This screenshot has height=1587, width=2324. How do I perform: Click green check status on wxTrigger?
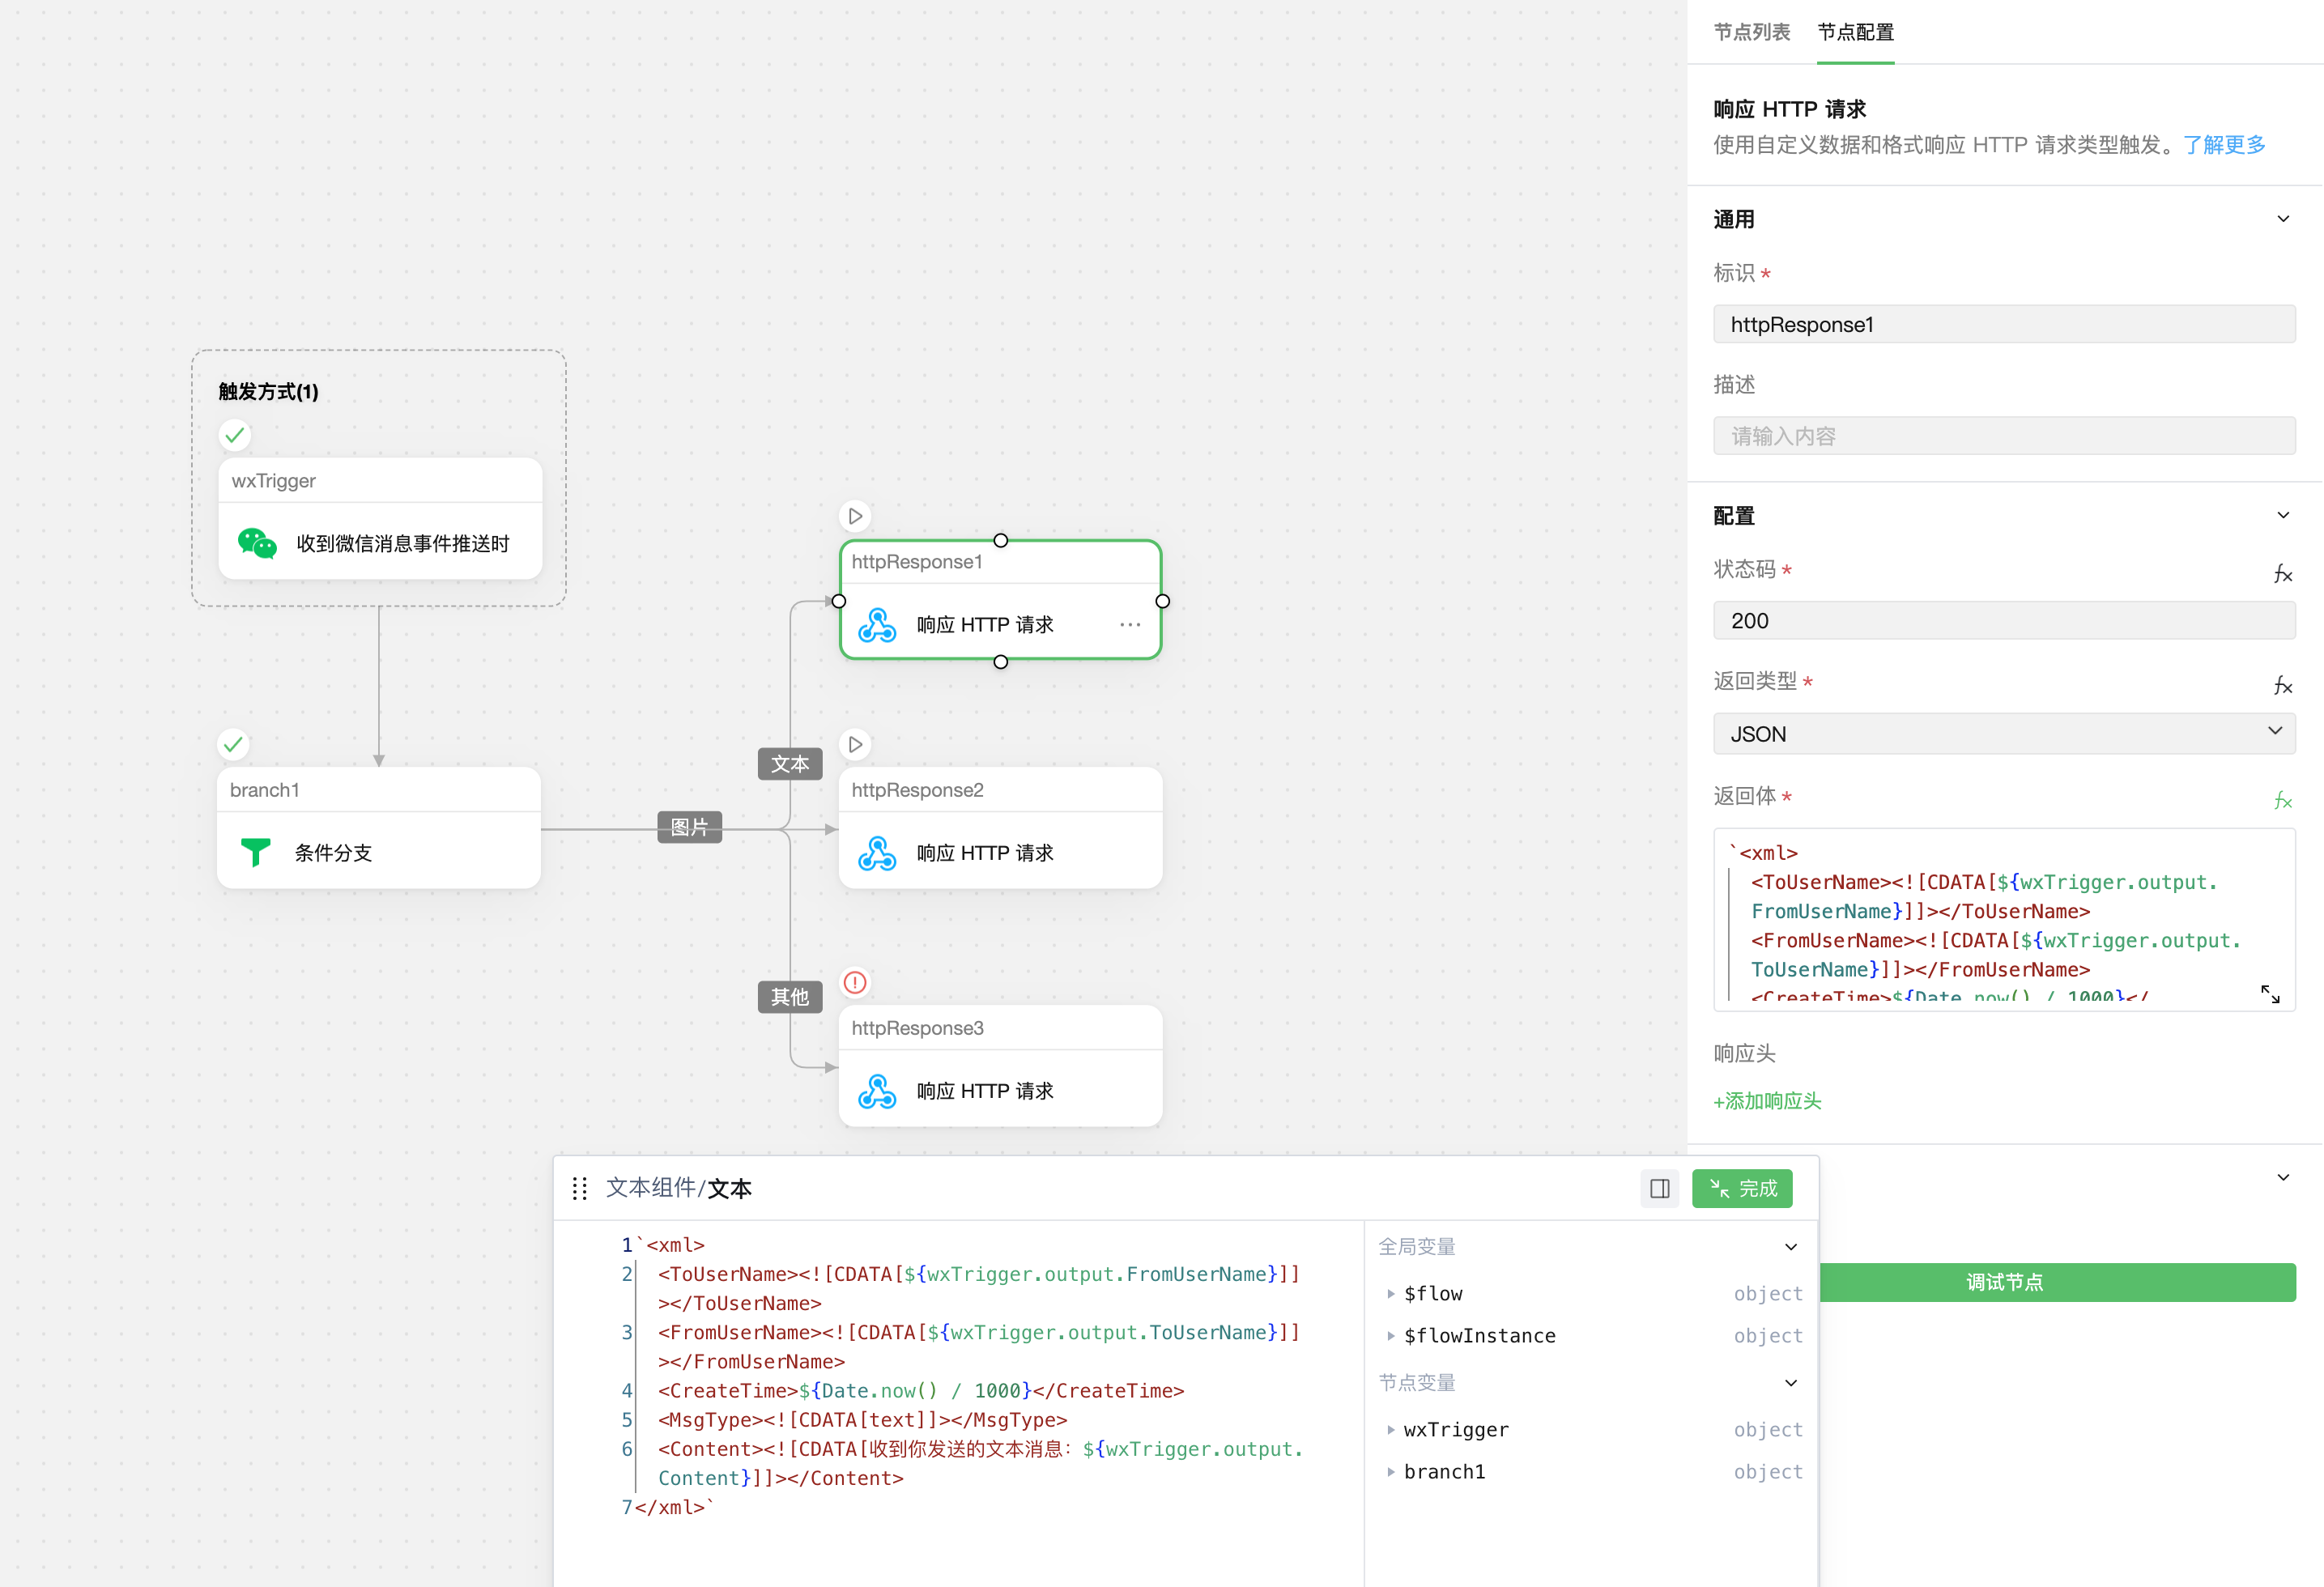click(x=234, y=435)
